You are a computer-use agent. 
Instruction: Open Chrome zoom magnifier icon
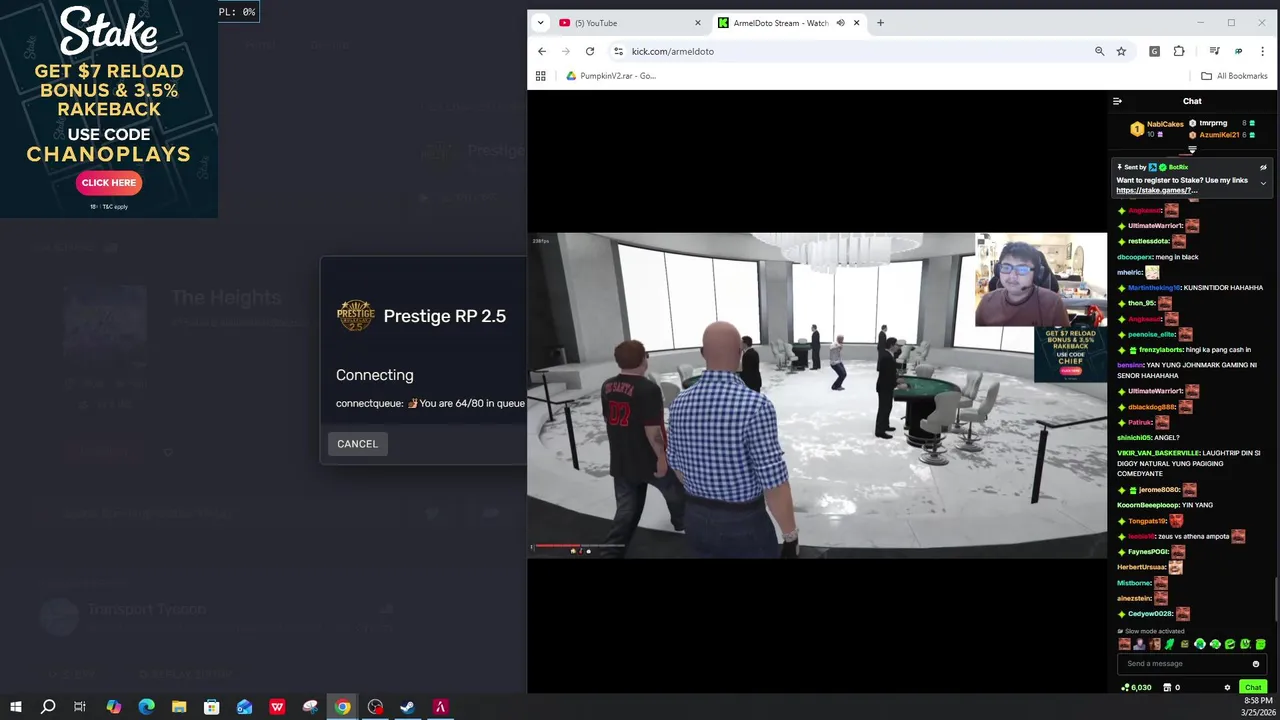[1099, 51]
